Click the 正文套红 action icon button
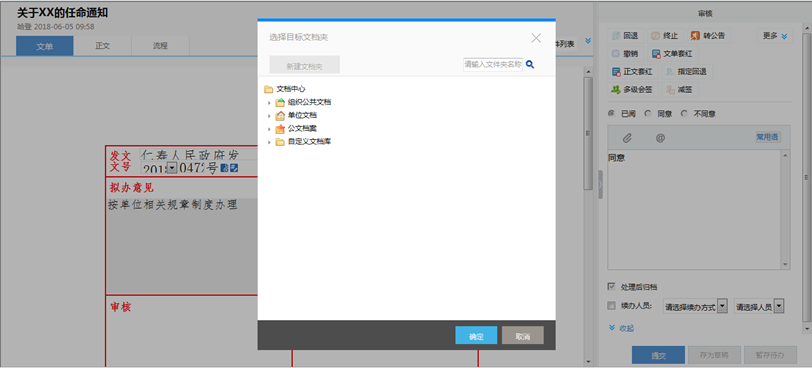The image size is (812, 368). click(632, 72)
